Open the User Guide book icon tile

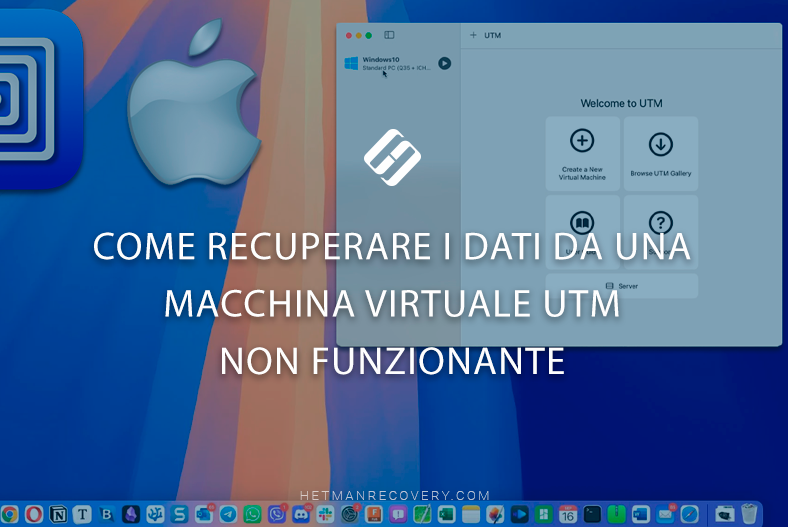click(582, 232)
